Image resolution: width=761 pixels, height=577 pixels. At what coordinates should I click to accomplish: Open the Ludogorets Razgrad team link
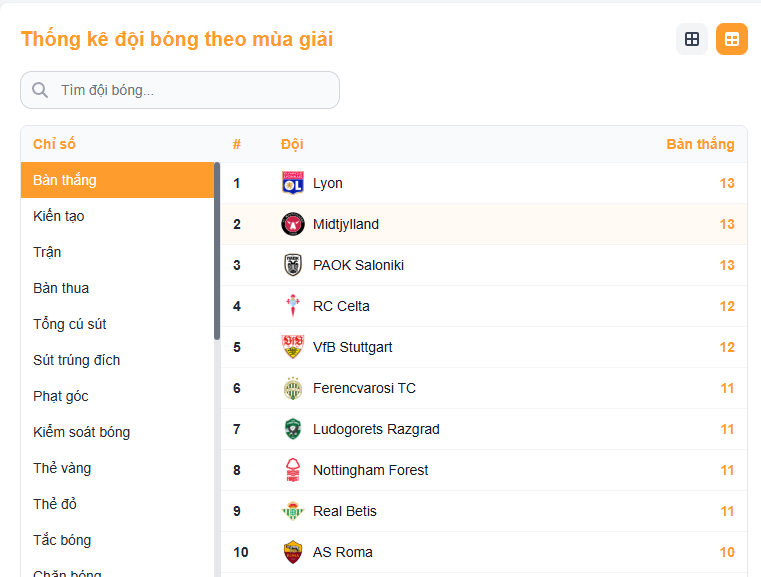coord(376,429)
